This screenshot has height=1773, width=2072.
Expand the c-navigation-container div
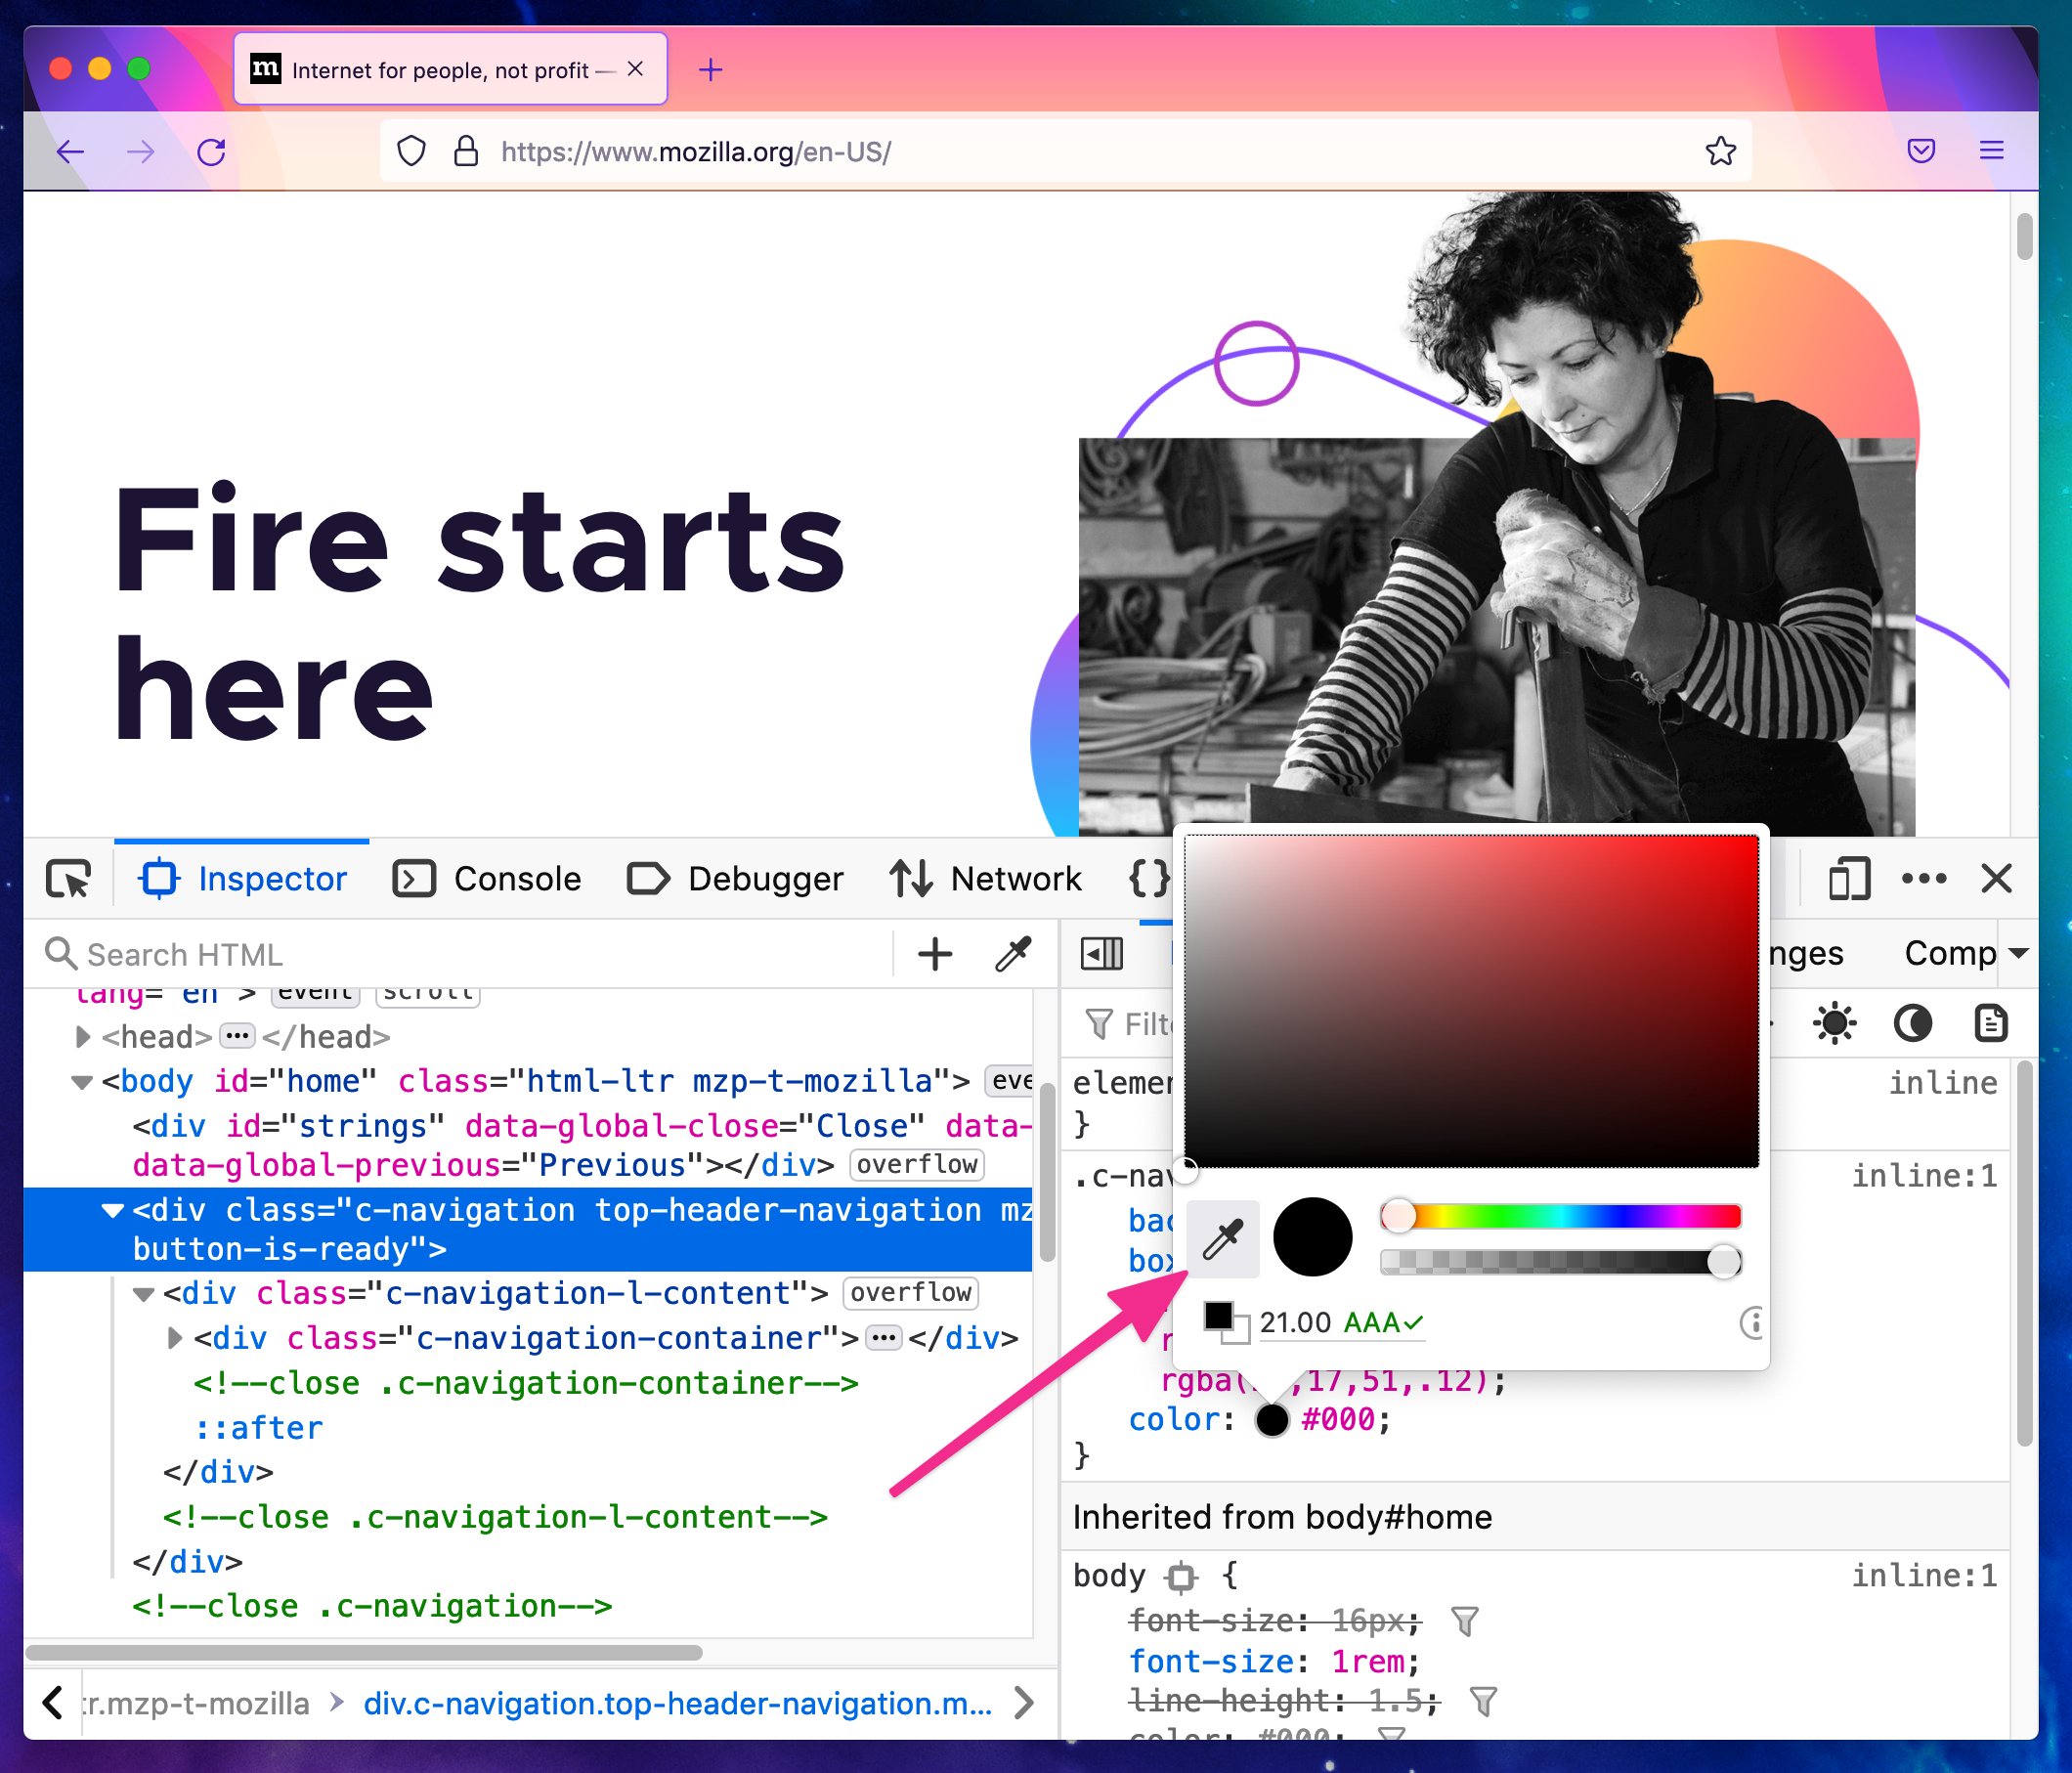(175, 1338)
